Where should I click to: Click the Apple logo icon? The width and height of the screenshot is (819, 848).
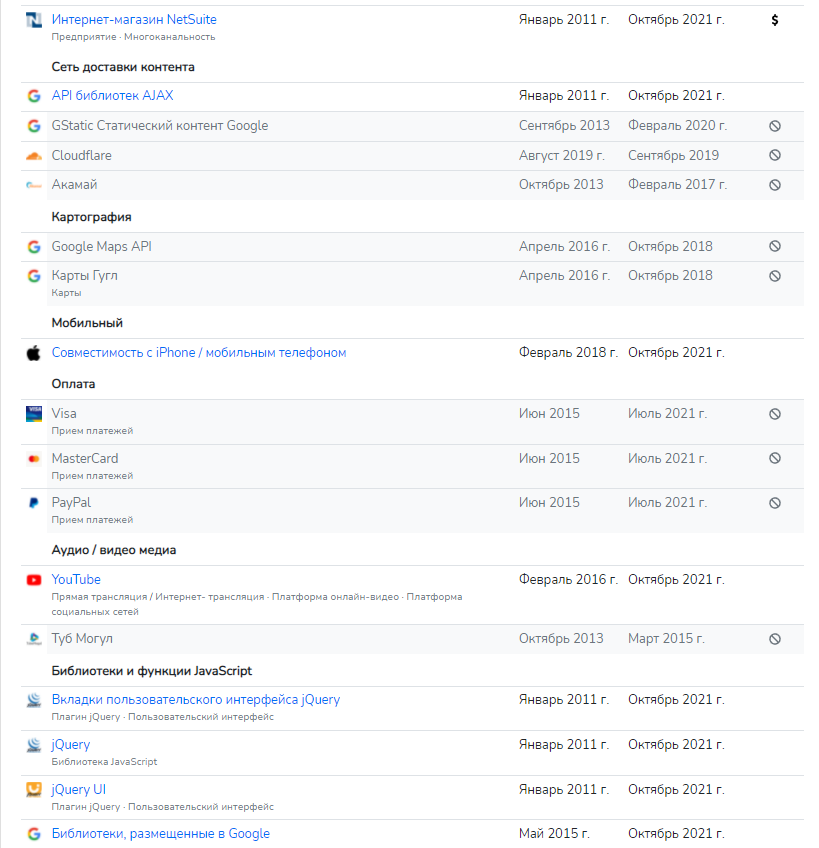coord(34,353)
